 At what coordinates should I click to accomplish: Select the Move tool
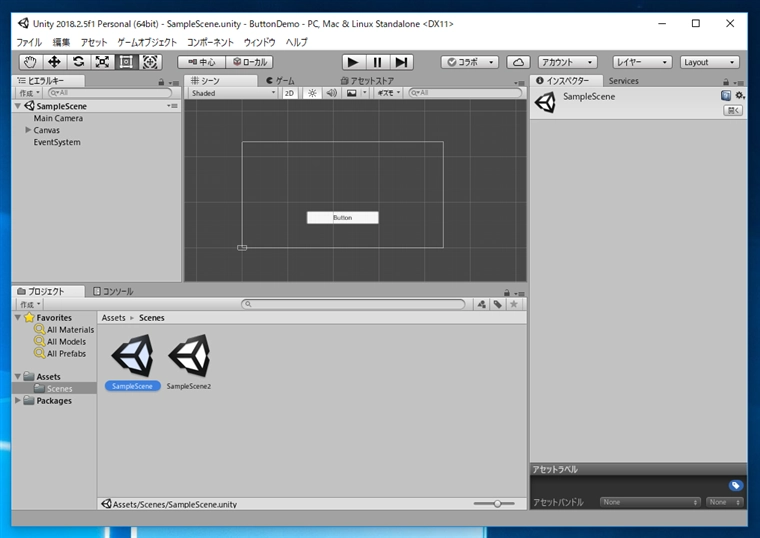tap(54, 62)
